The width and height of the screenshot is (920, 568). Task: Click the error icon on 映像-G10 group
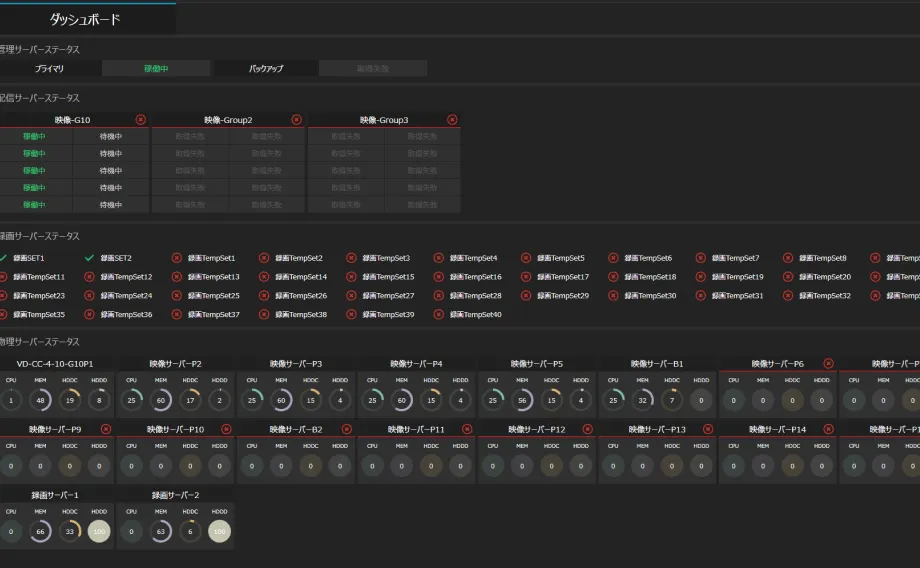tap(141, 120)
